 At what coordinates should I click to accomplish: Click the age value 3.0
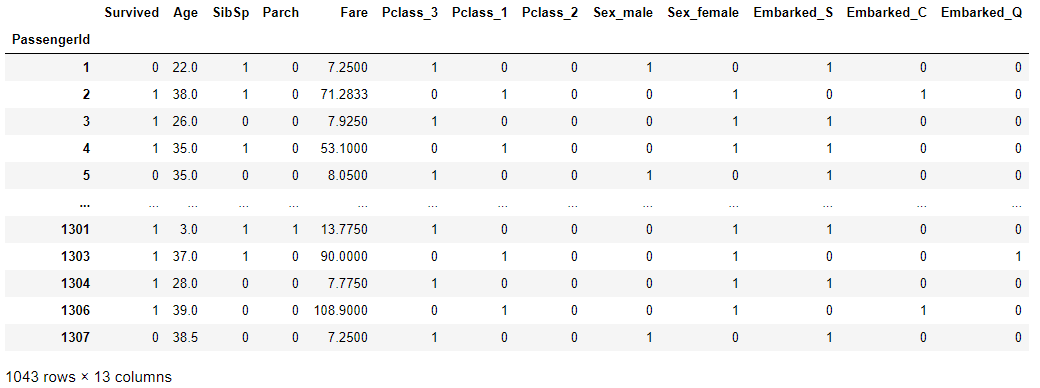[x=190, y=229]
